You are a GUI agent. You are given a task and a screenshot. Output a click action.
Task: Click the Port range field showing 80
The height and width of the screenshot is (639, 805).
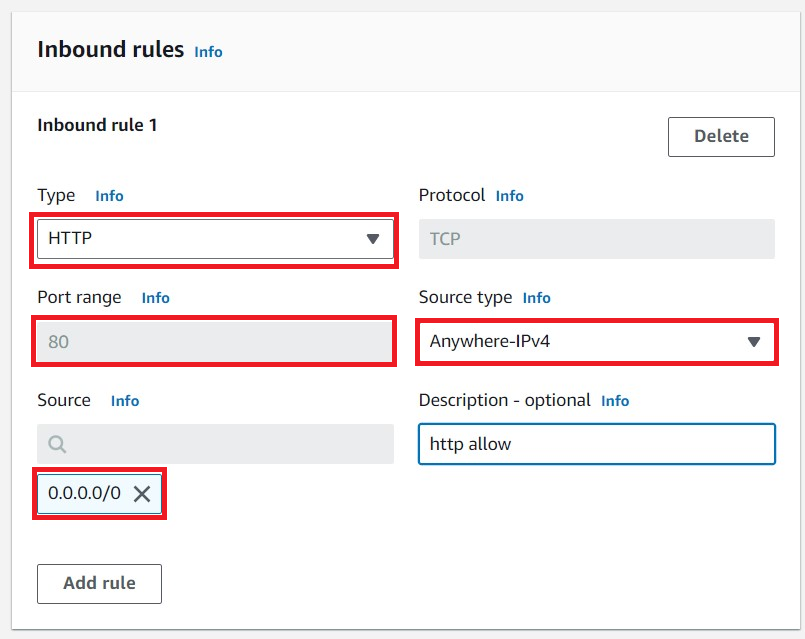(x=214, y=341)
